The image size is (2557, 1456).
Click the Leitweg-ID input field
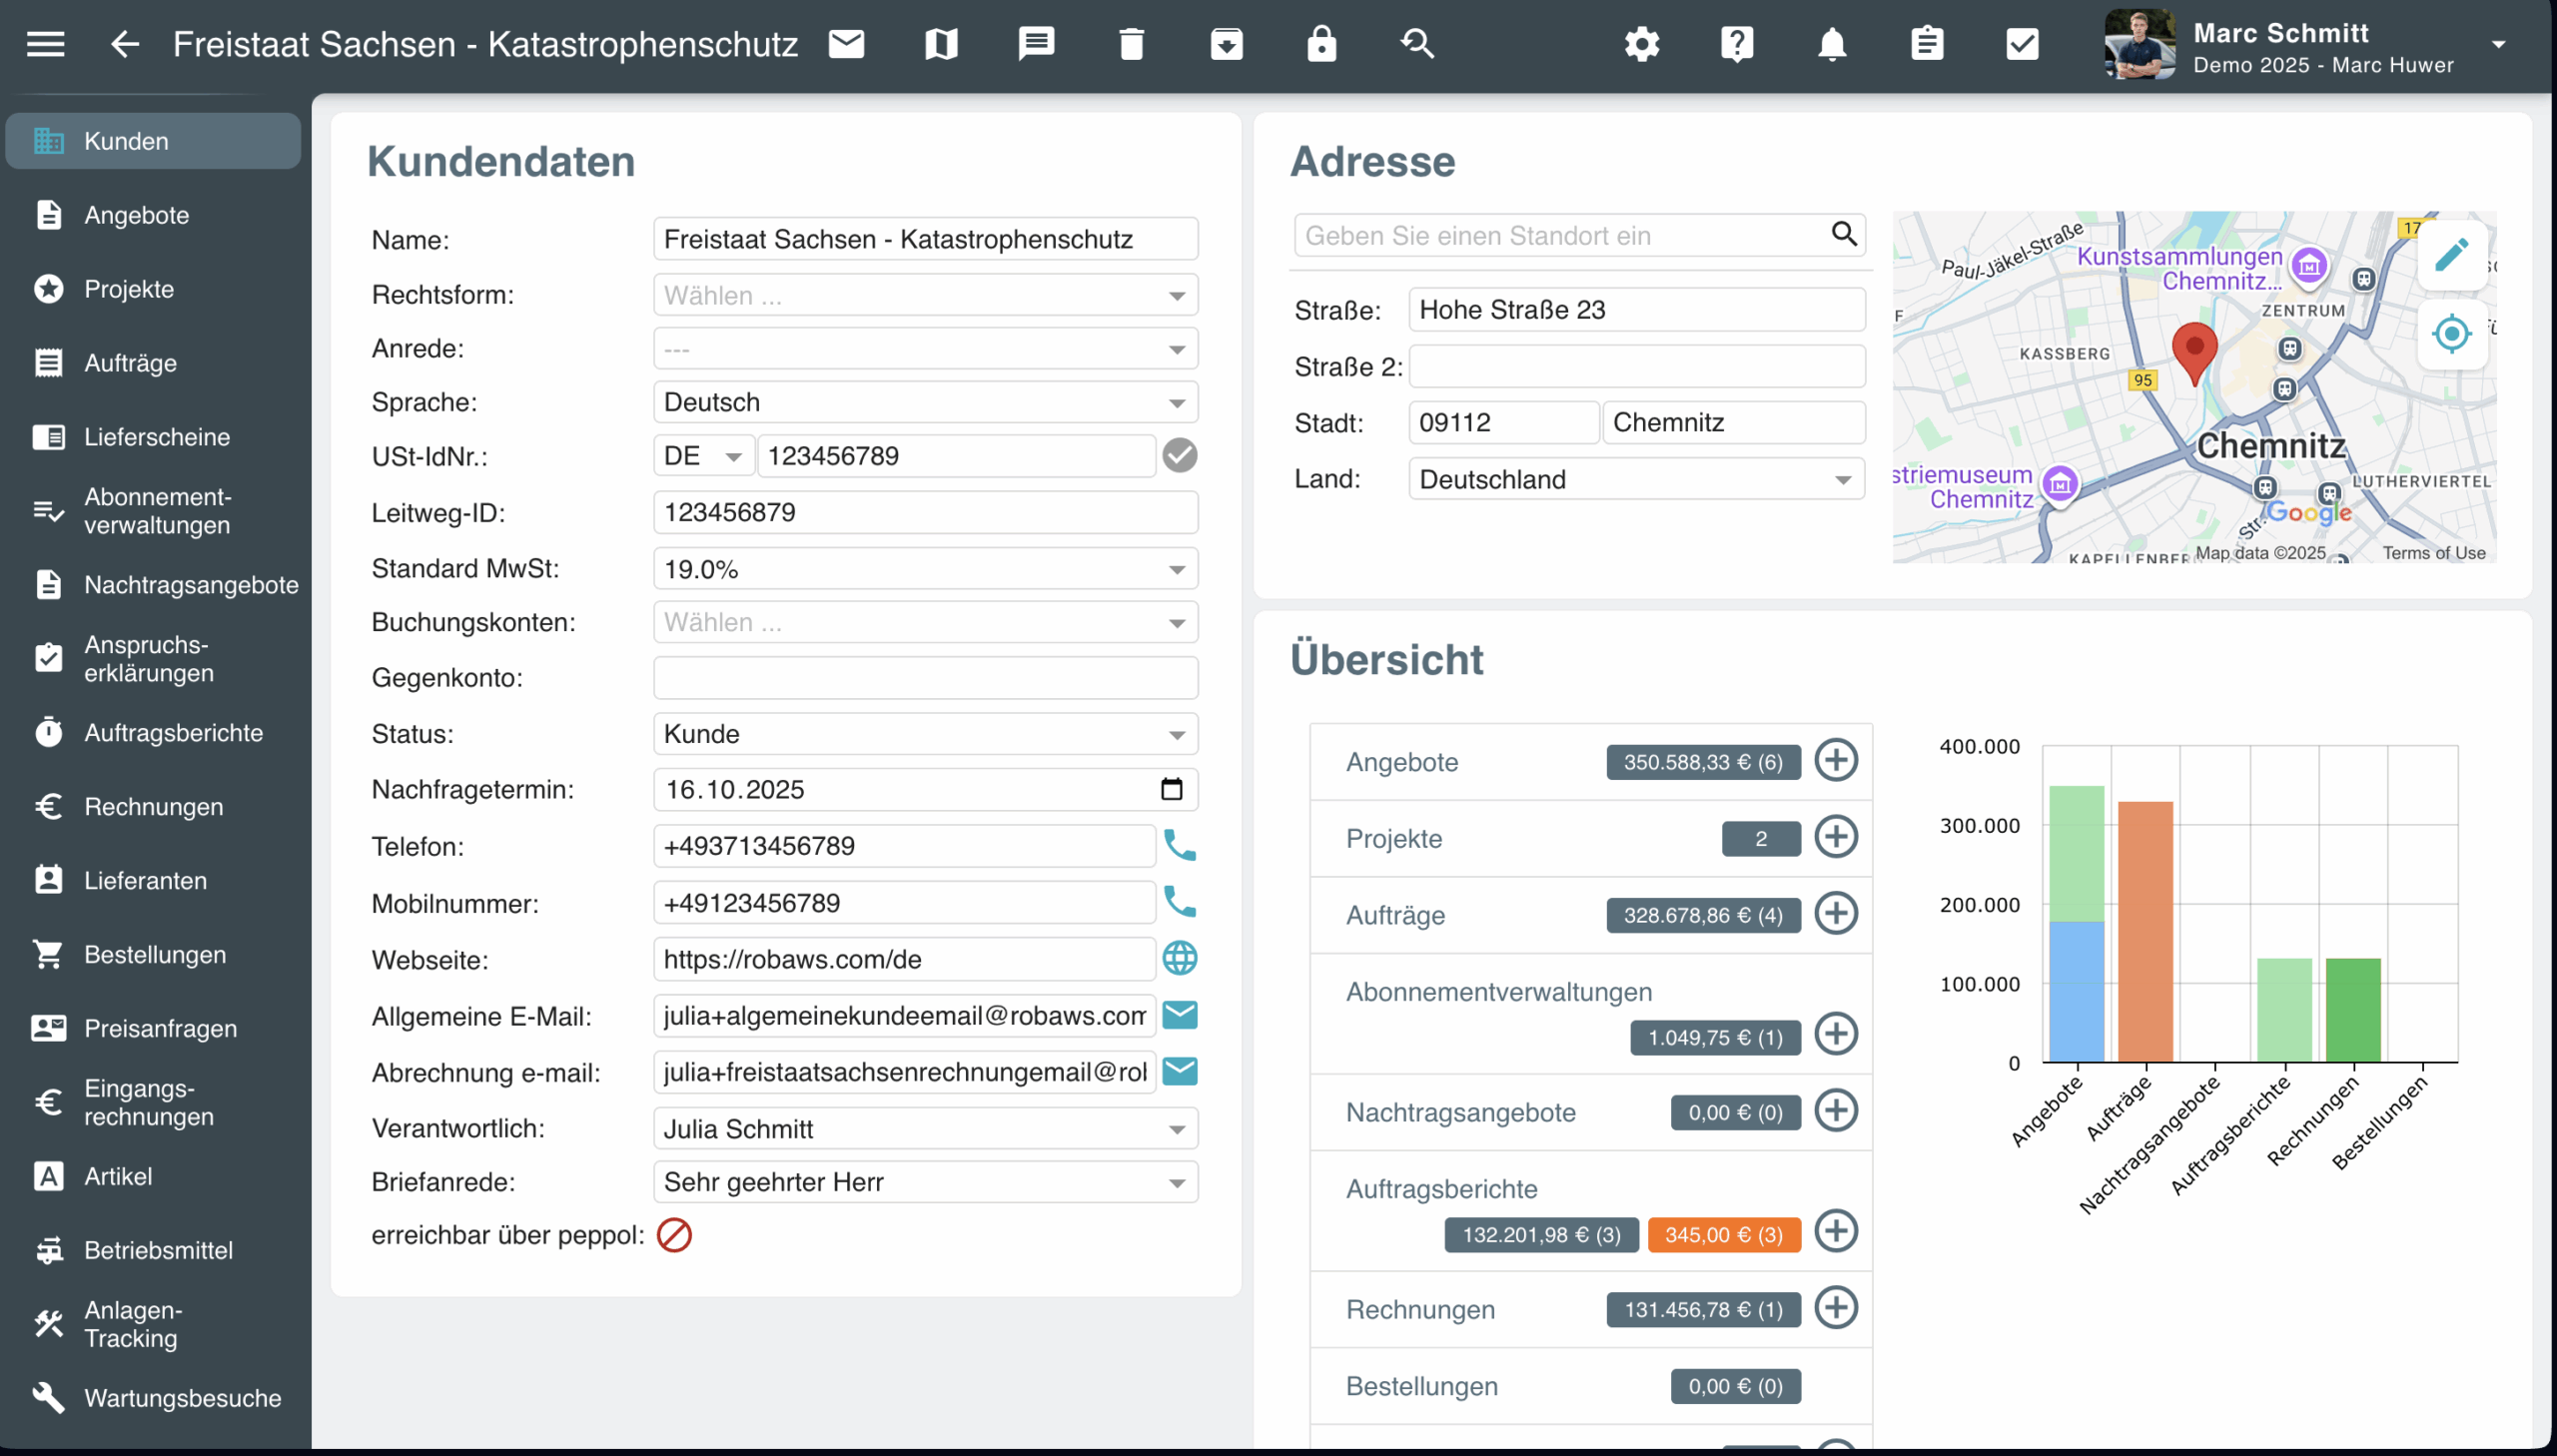[925, 513]
